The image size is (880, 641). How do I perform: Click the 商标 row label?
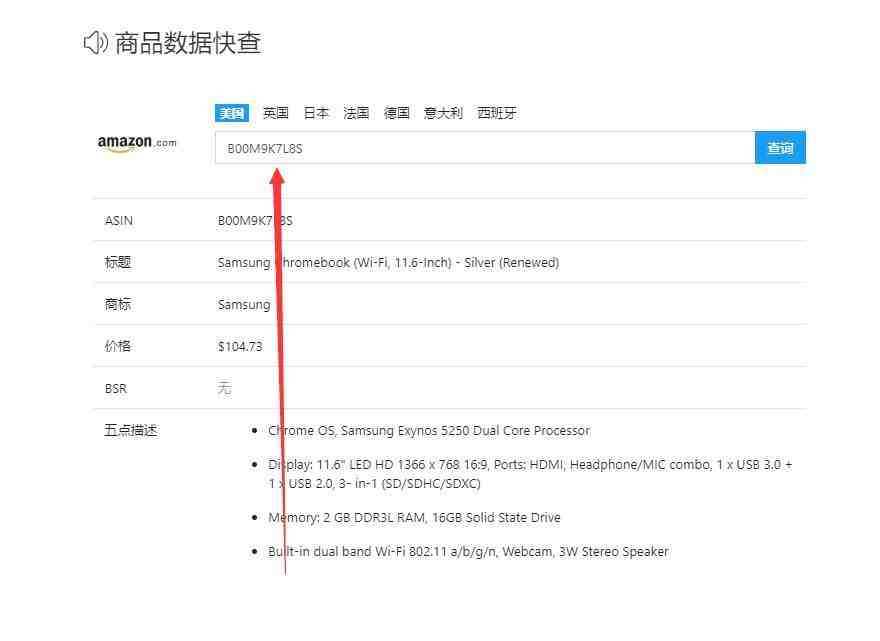click(118, 304)
